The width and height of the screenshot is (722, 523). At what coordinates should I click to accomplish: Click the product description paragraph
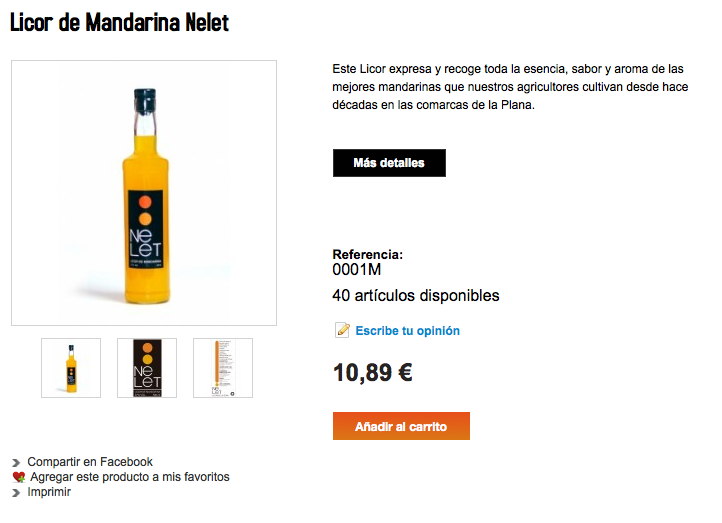510,87
